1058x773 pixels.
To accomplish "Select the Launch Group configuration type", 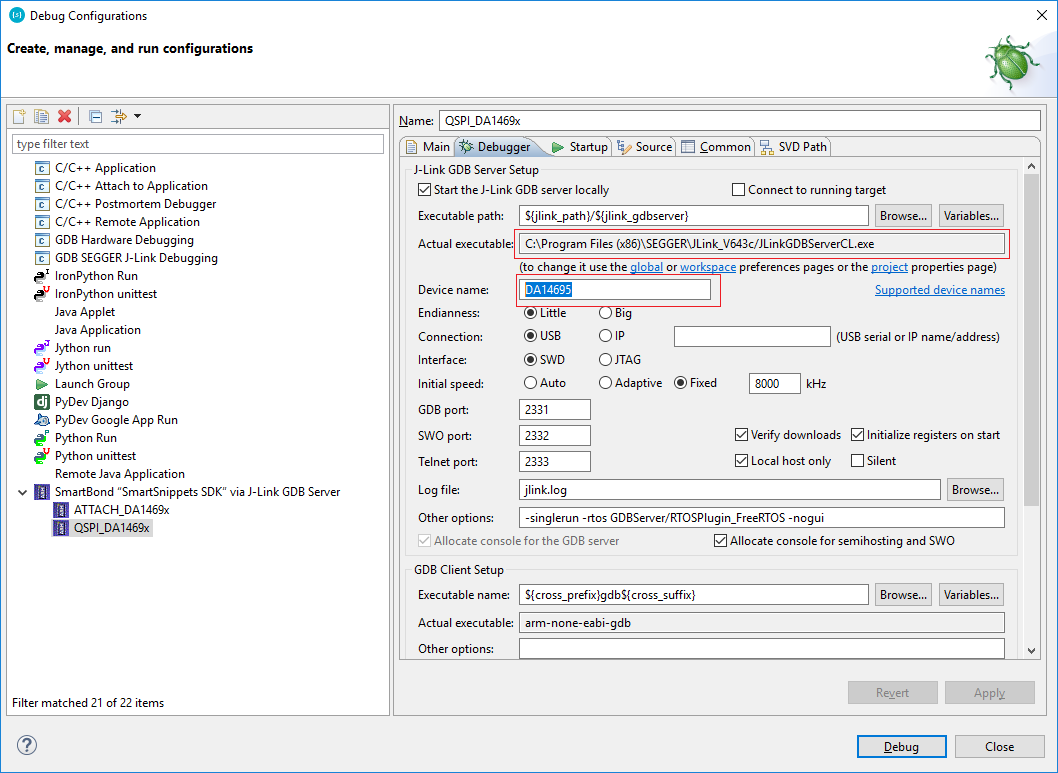I will [92, 384].
